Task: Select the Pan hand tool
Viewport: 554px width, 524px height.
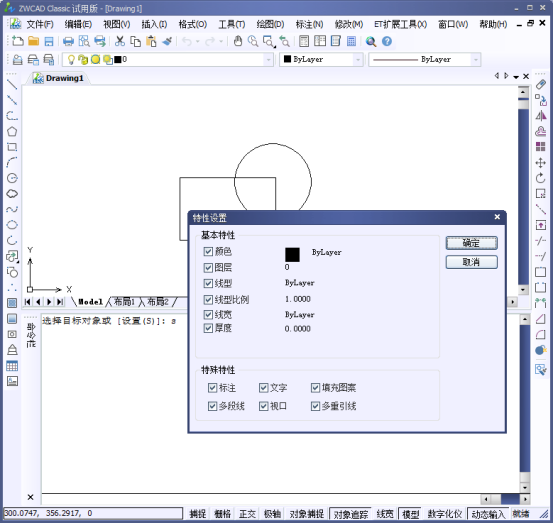Action: [x=238, y=41]
